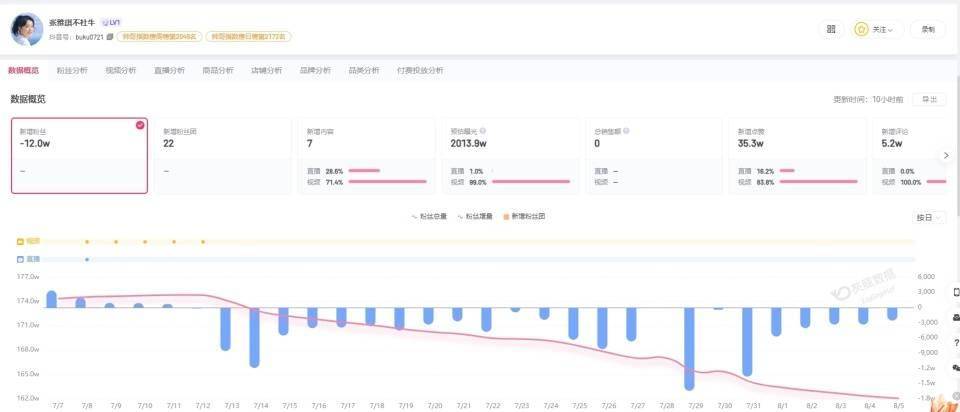The width and height of the screenshot is (960, 412).
Task: Click the 7/8 livestream marker dot
Action: point(87,260)
